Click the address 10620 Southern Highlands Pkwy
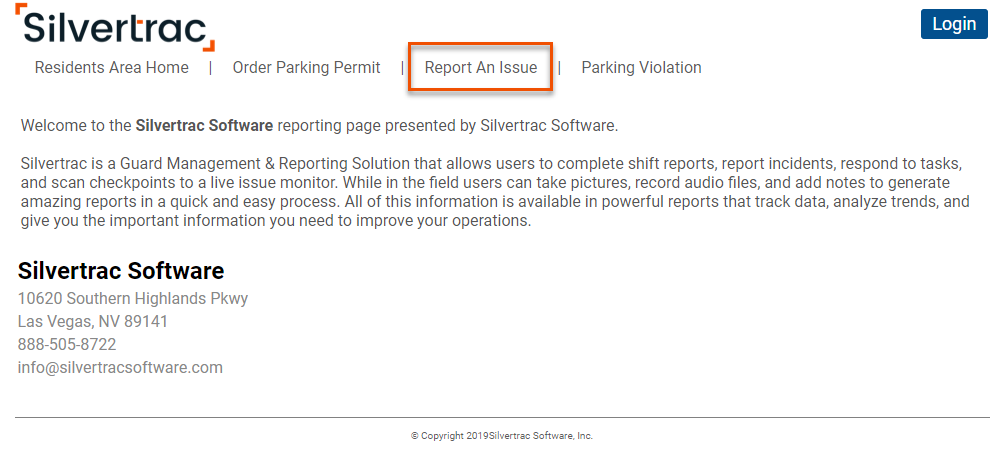This screenshot has width=1004, height=453. [x=133, y=299]
